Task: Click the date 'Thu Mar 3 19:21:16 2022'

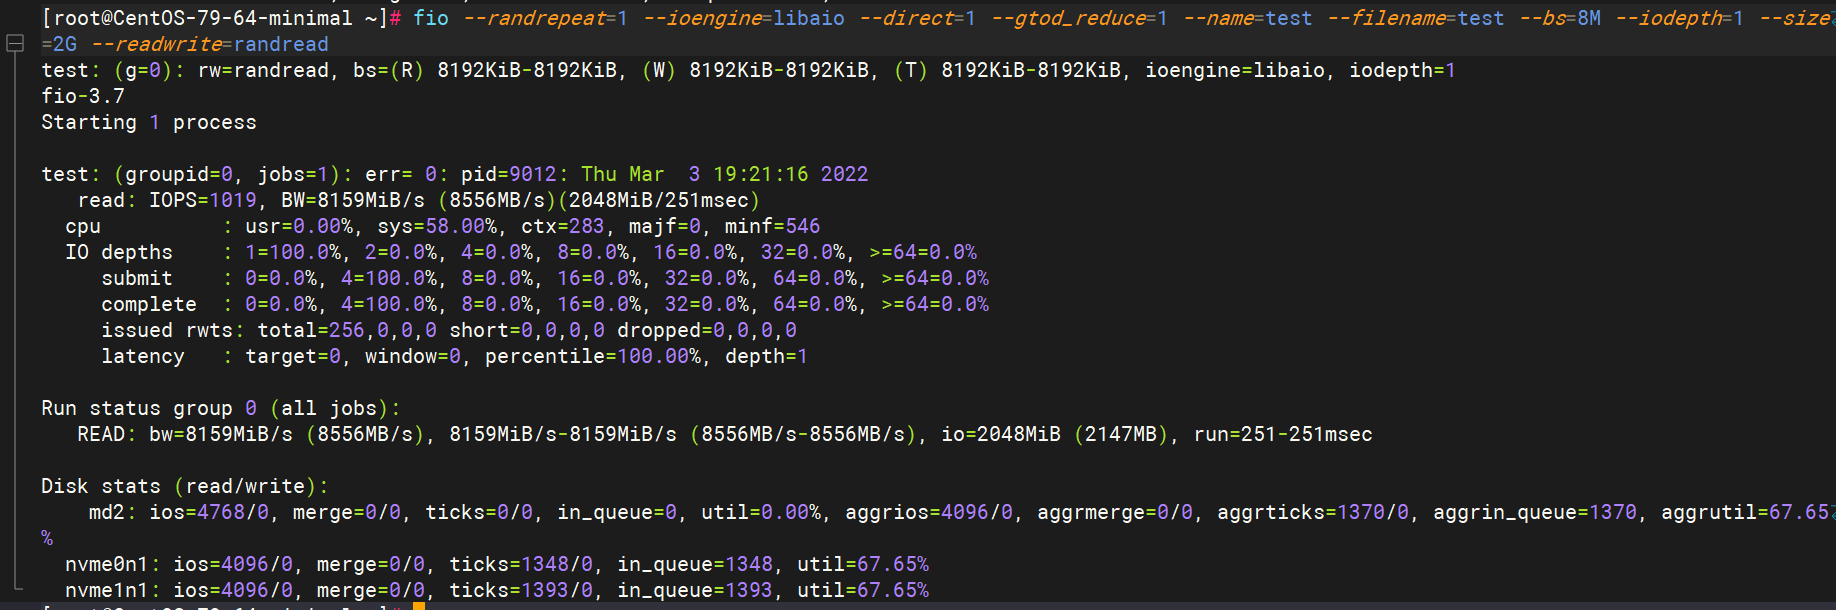Action: (725, 174)
